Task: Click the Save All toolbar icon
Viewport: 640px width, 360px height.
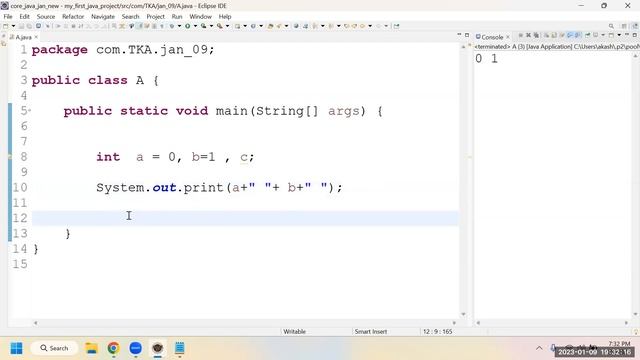Action: click(x=29, y=26)
